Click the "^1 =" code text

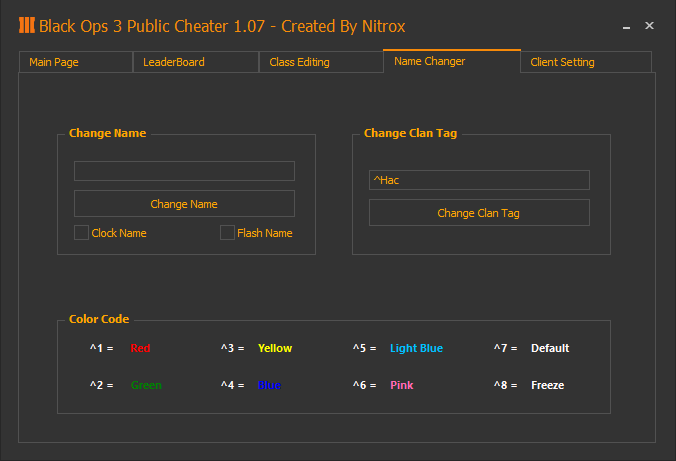click(102, 348)
